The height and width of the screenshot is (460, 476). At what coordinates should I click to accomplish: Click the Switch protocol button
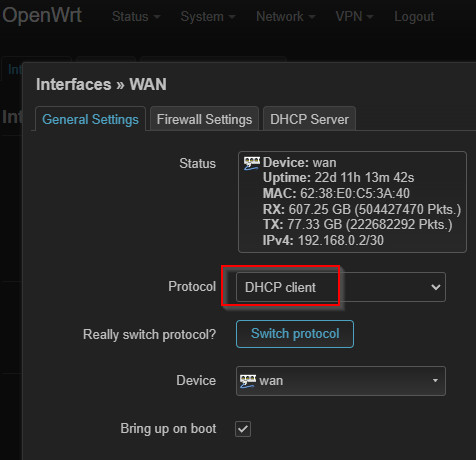(295, 334)
